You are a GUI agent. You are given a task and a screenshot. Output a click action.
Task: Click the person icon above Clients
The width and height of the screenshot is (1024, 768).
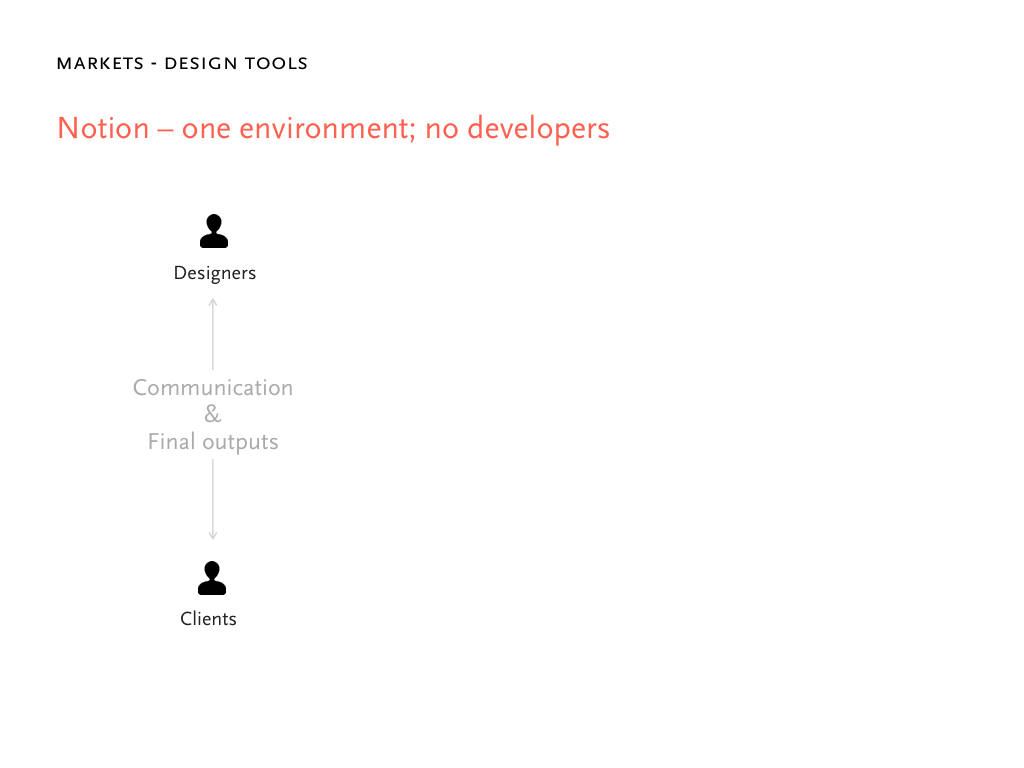212,578
